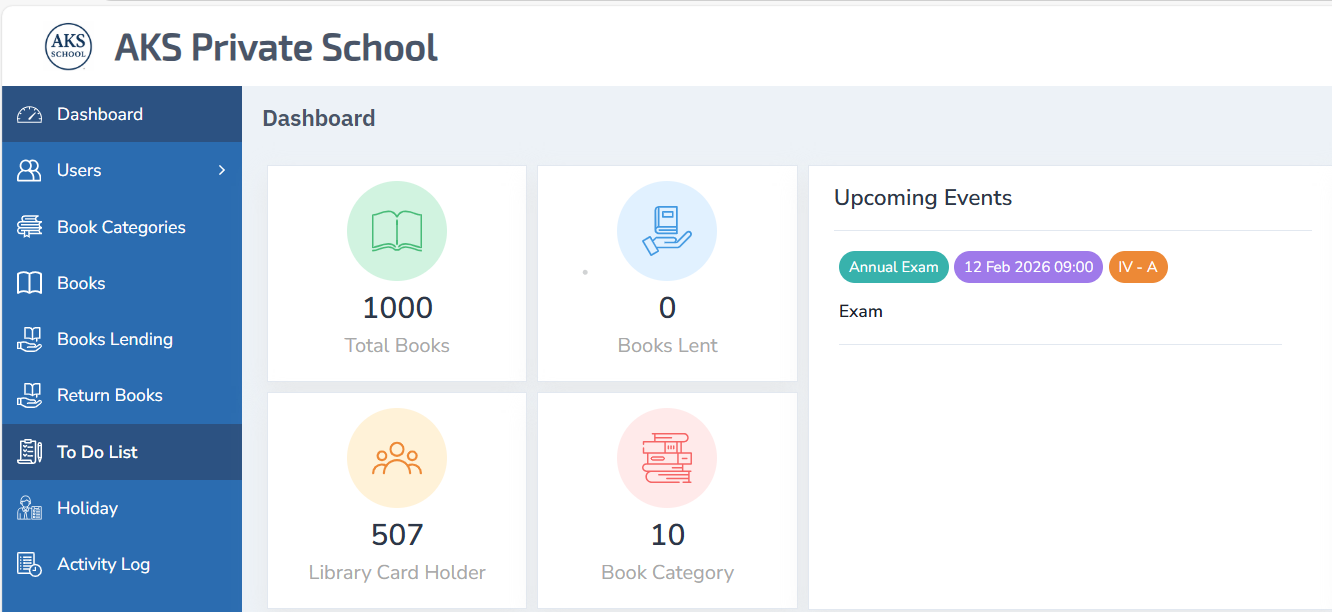Go to Return Books page
The image size is (1332, 612).
[x=109, y=396]
